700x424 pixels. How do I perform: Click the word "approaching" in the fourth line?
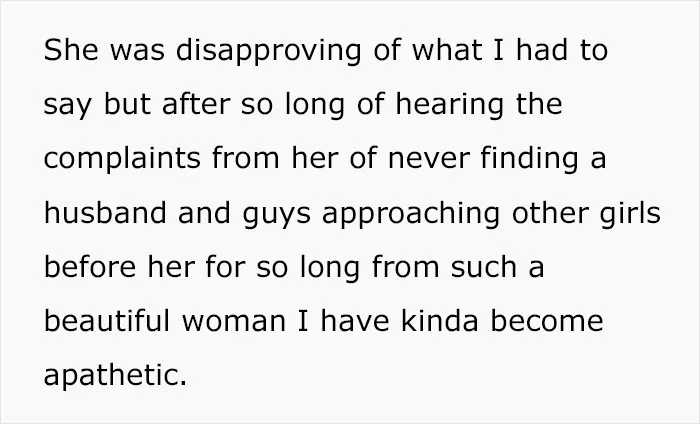click(411, 213)
